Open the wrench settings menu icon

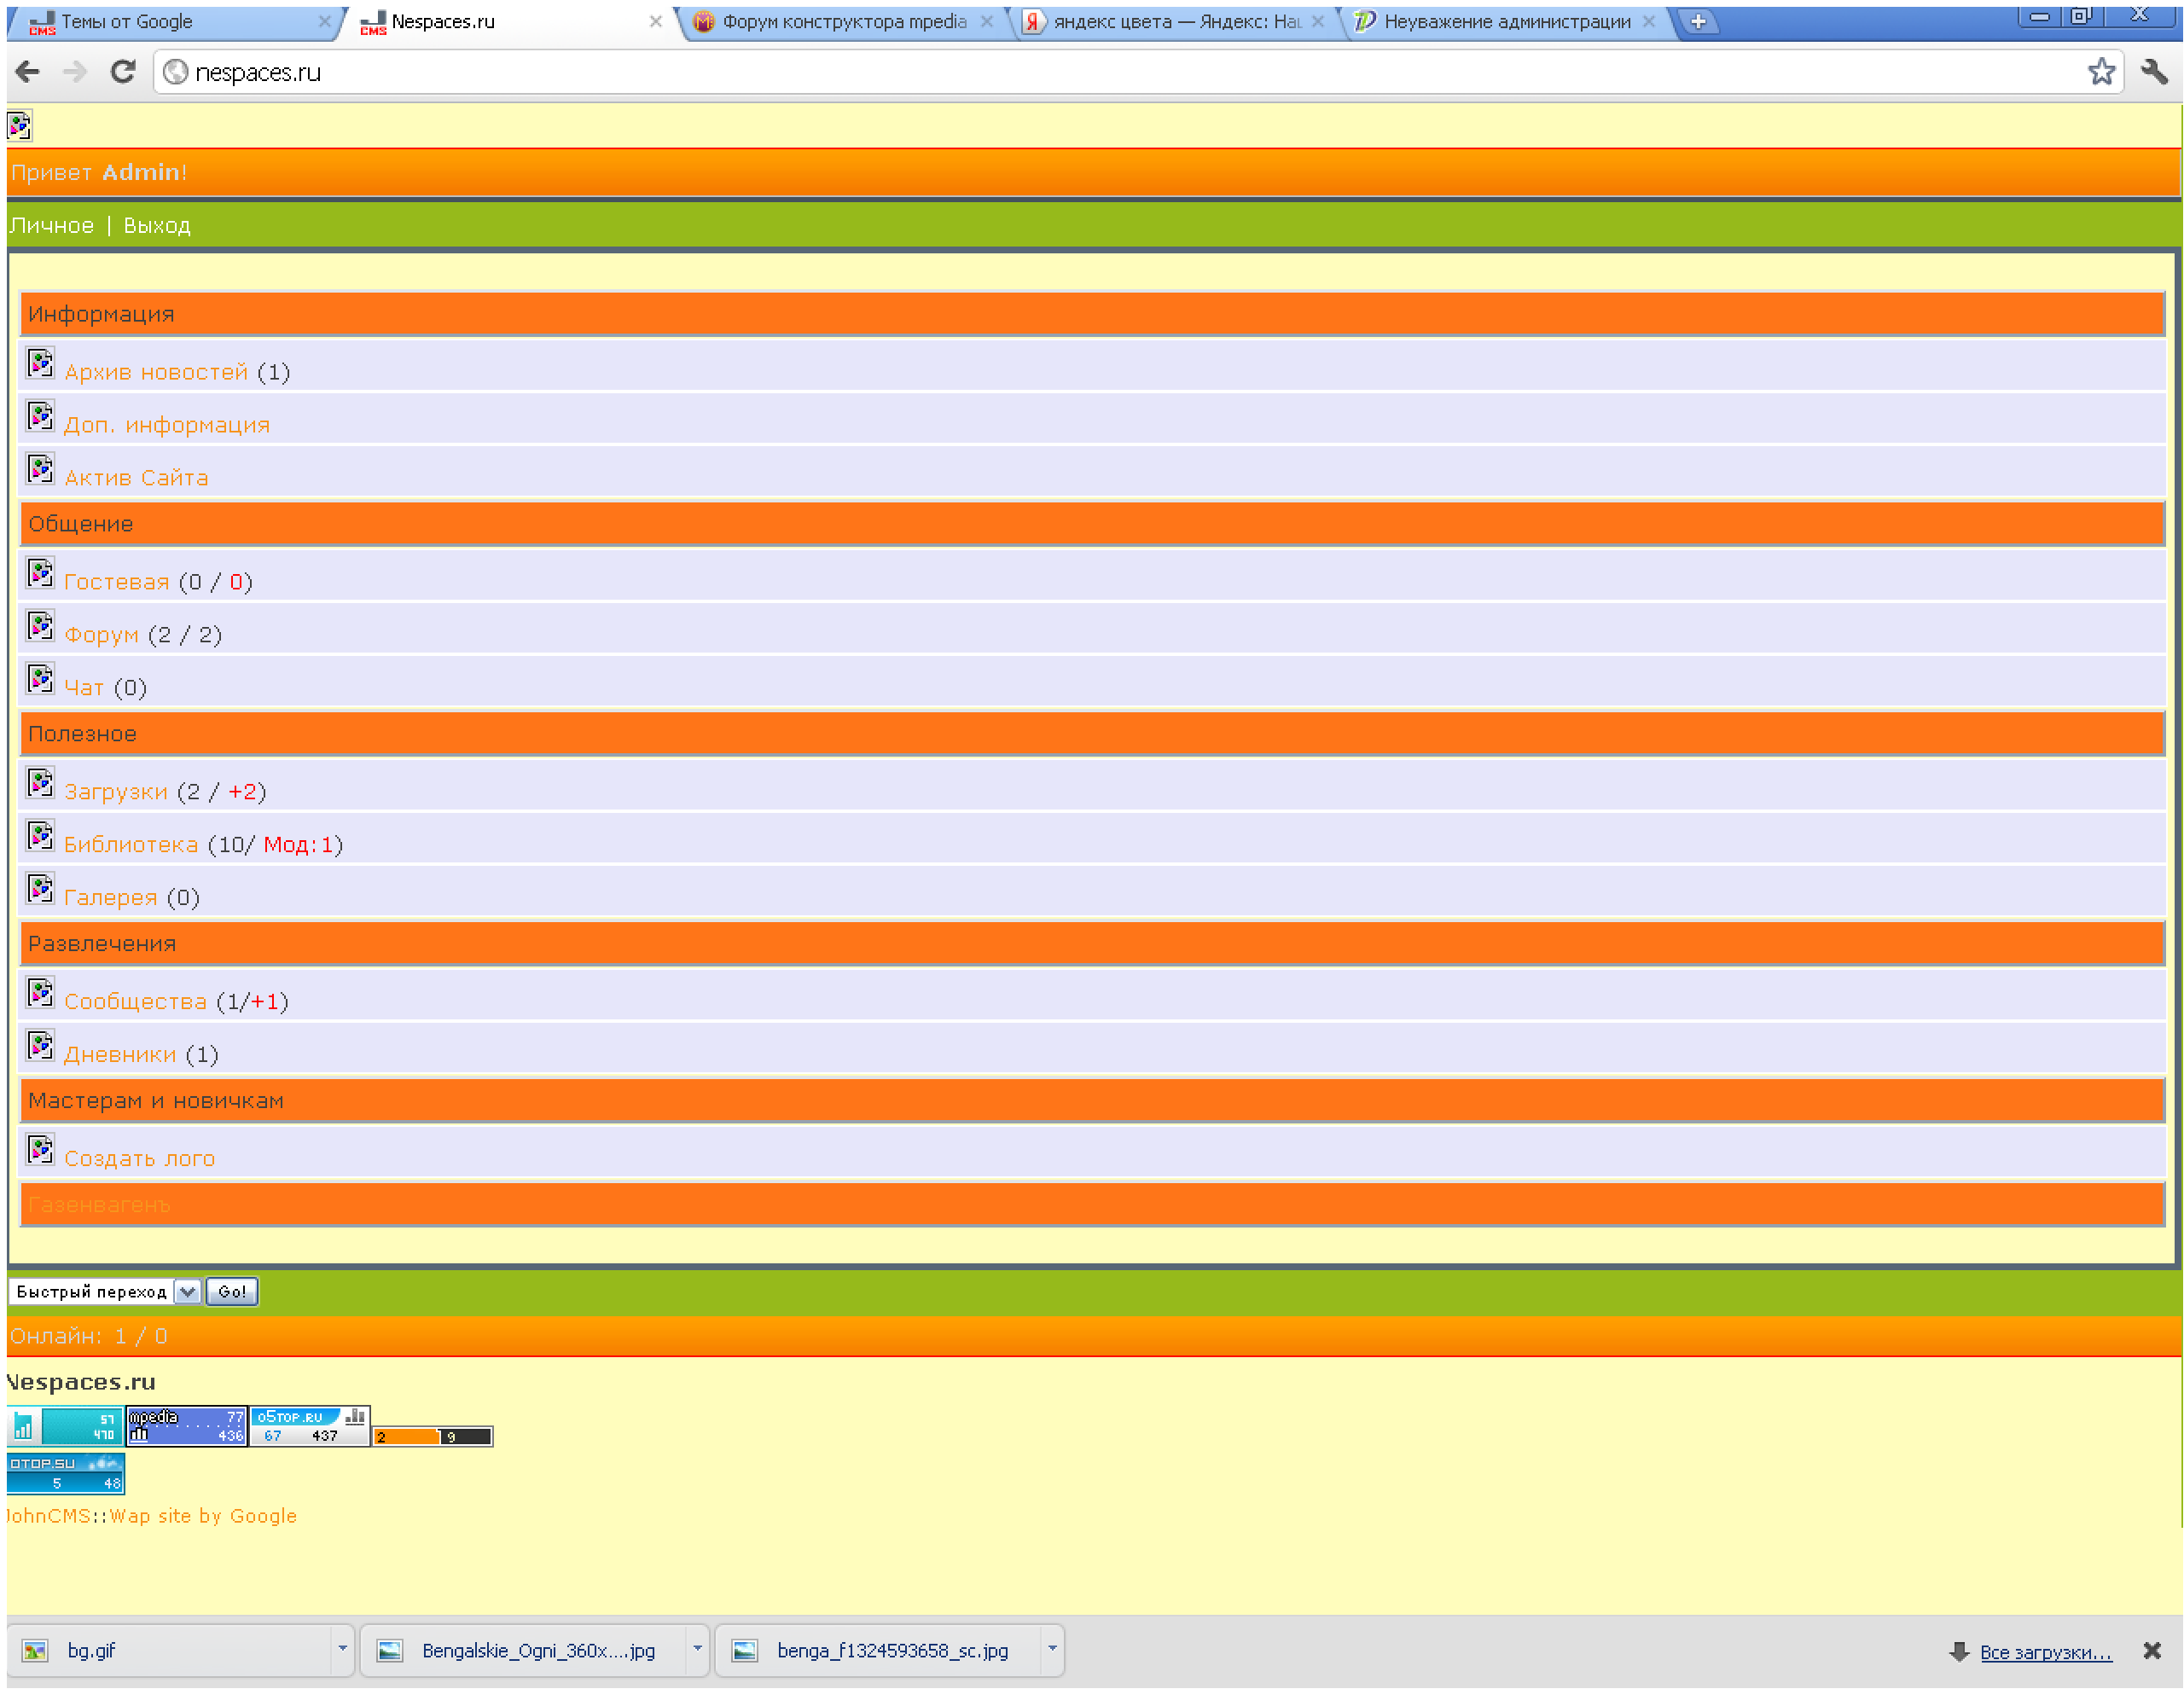[2153, 72]
